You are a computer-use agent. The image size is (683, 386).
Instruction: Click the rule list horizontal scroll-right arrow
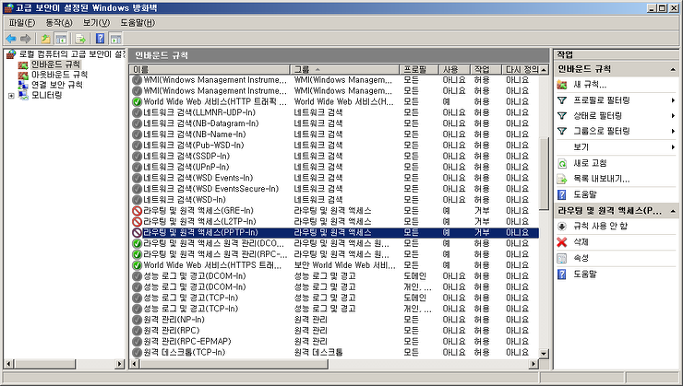534,363
